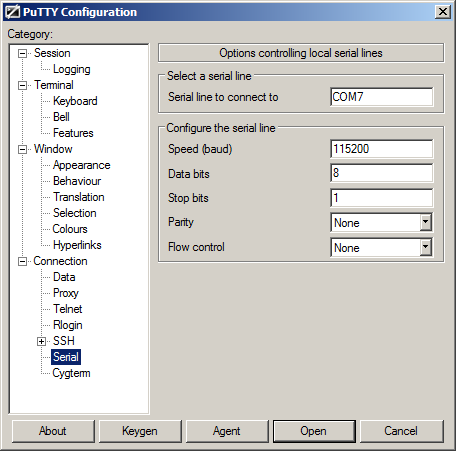Click the Serial line COM7 field
Viewport: 456px width, 451px height.
[382, 97]
